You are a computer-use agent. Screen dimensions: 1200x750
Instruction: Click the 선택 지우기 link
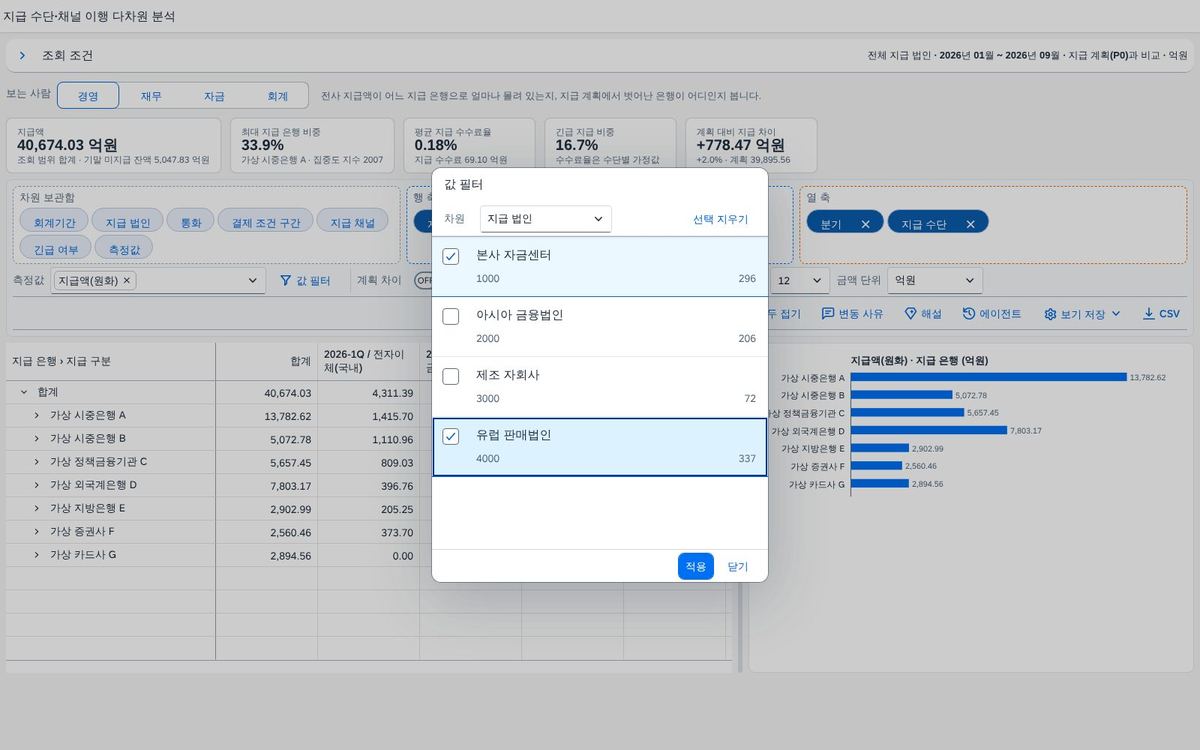(x=720, y=219)
